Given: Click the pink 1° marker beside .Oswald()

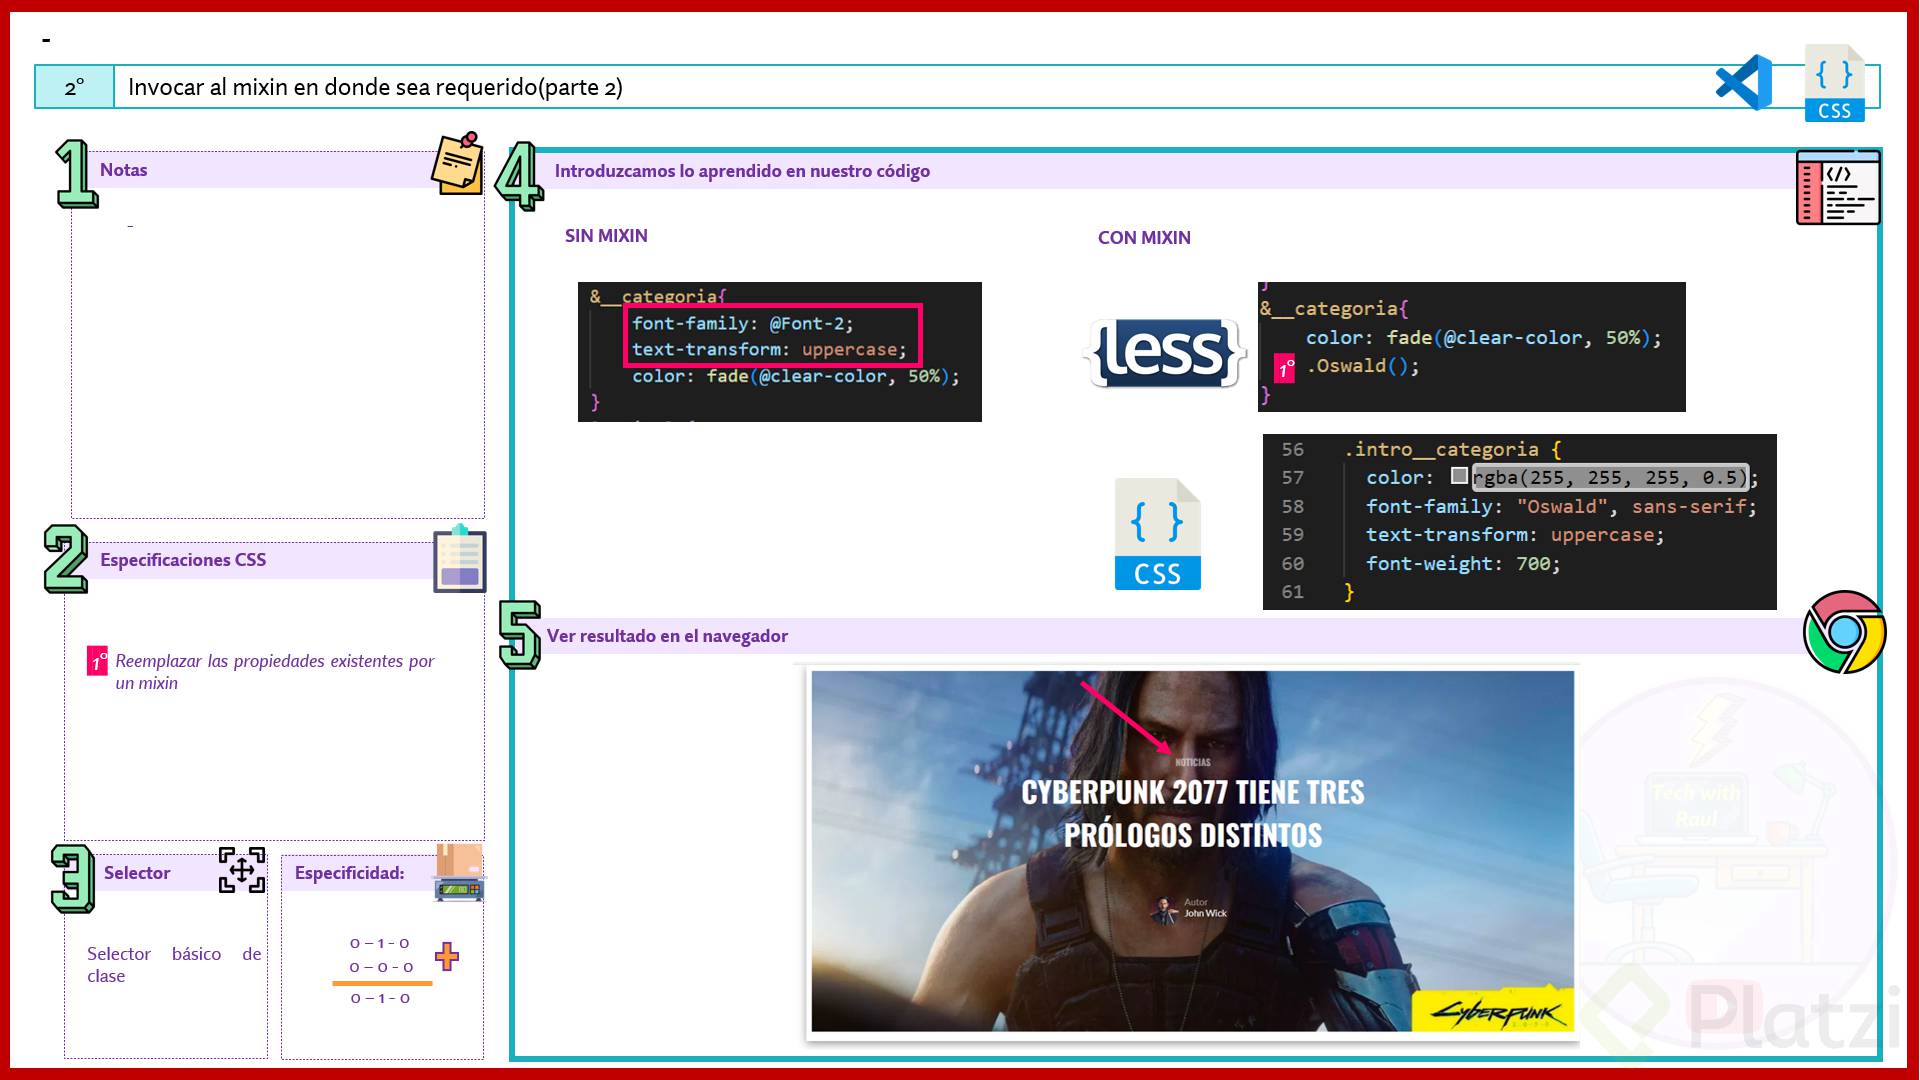Looking at the screenshot, I should 1284,368.
